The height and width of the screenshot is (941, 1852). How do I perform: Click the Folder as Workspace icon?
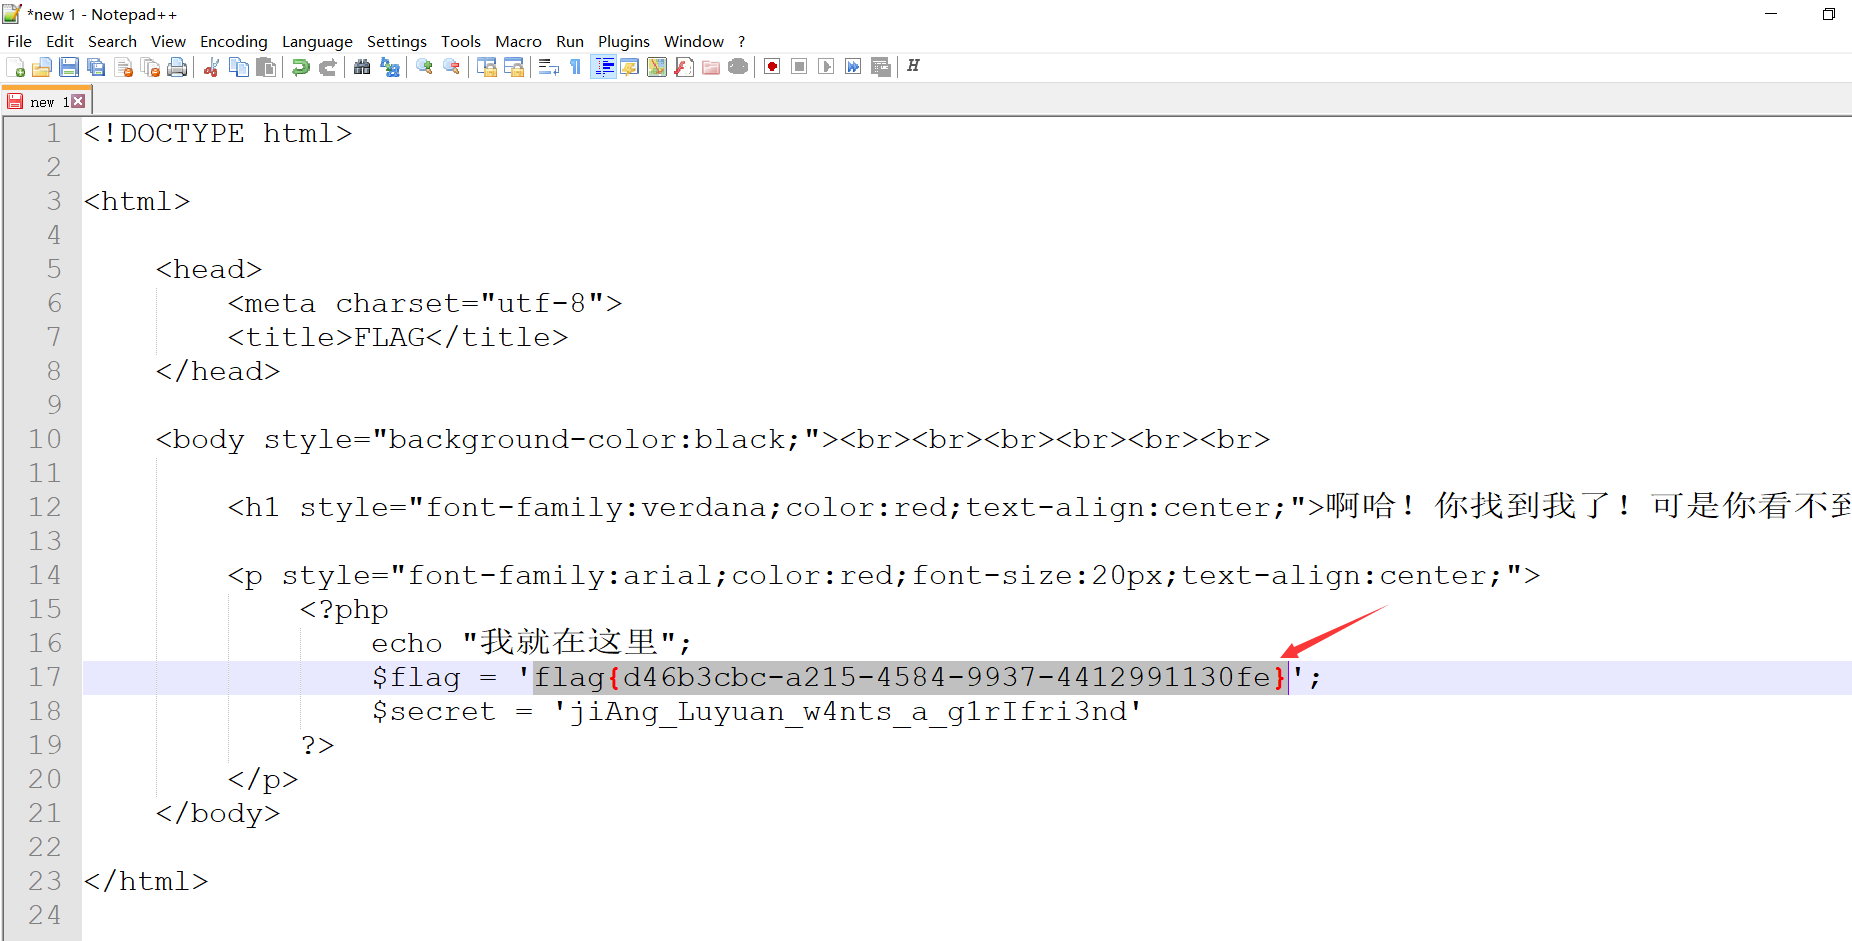pyautogui.click(x=711, y=67)
